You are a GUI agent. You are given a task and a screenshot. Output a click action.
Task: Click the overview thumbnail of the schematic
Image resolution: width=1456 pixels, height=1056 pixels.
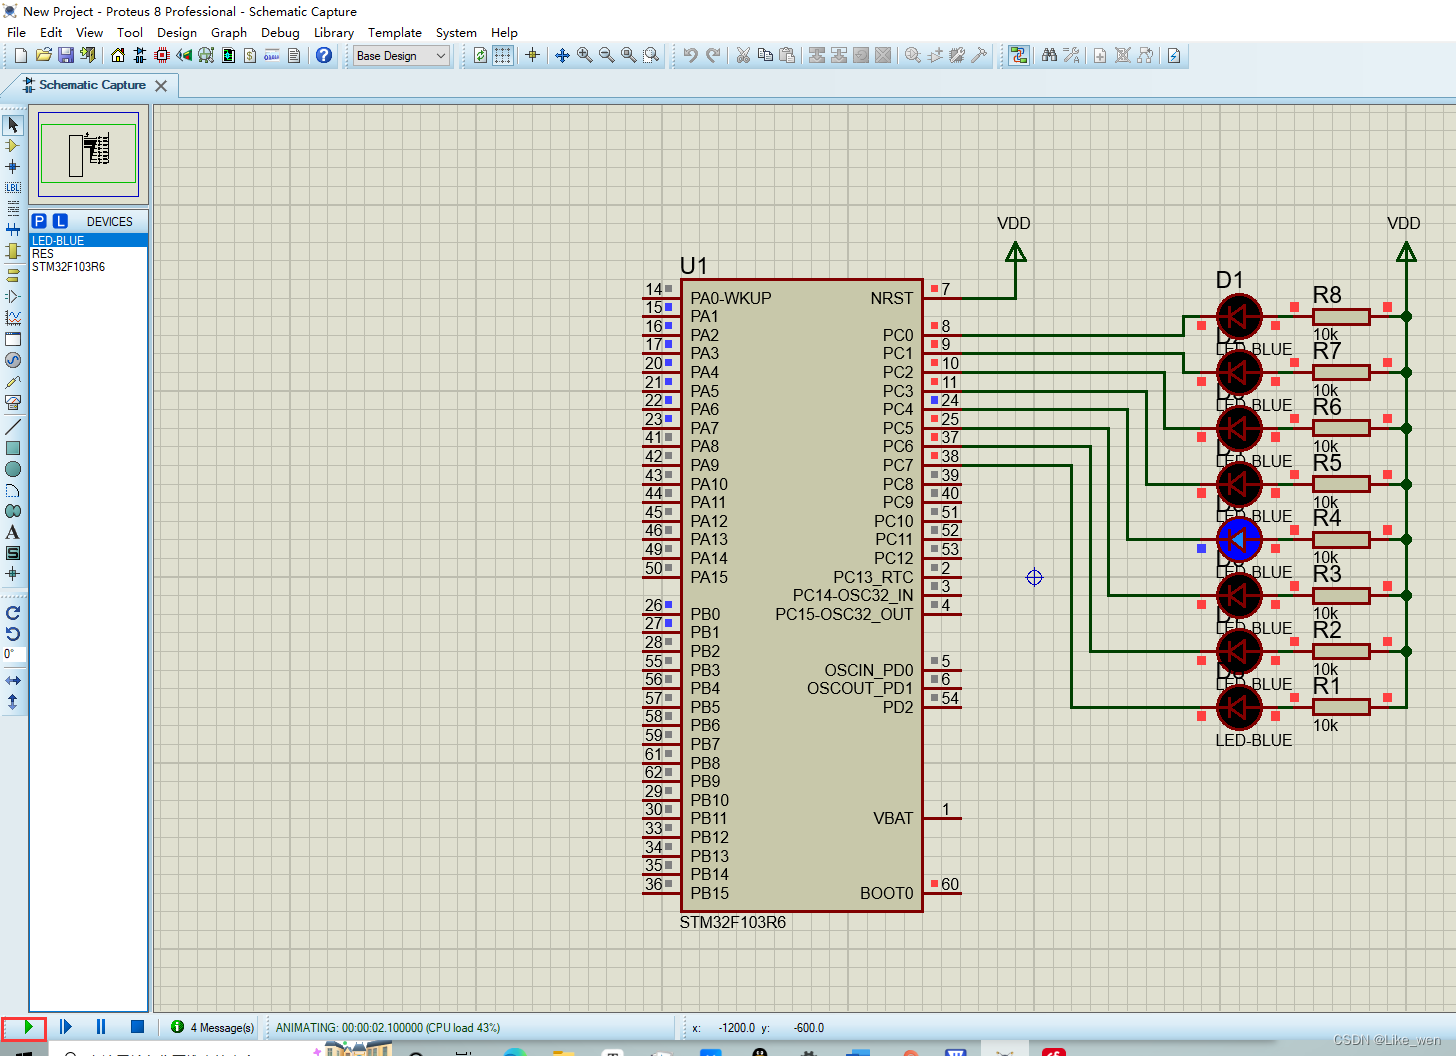coord(88,154)
